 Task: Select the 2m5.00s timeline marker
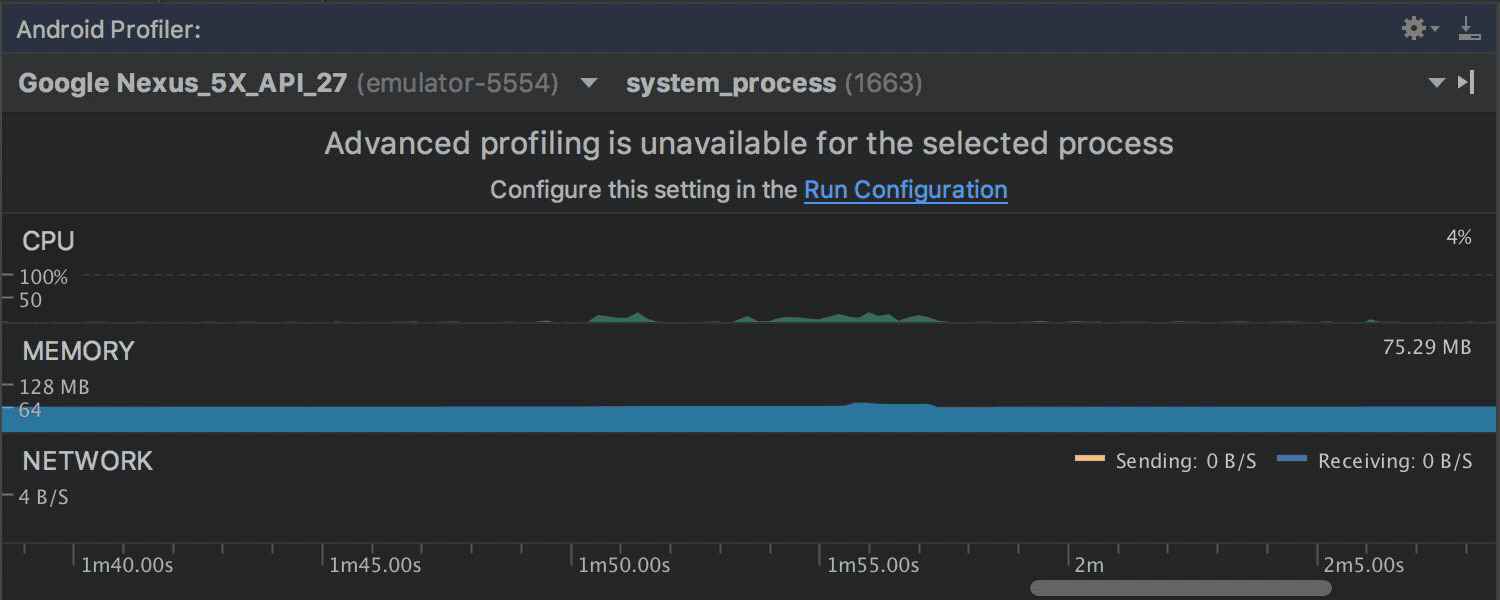pyautogui.click(x=1364, y=566)
